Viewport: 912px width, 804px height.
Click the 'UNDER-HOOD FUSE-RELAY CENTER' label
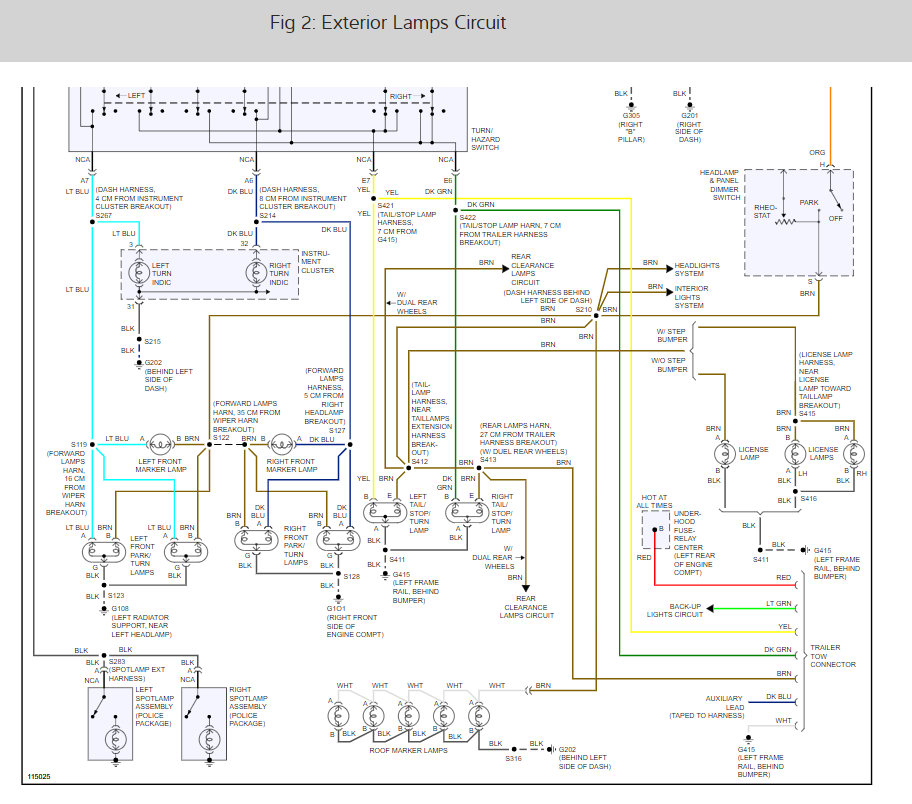(x=688, y=531)
